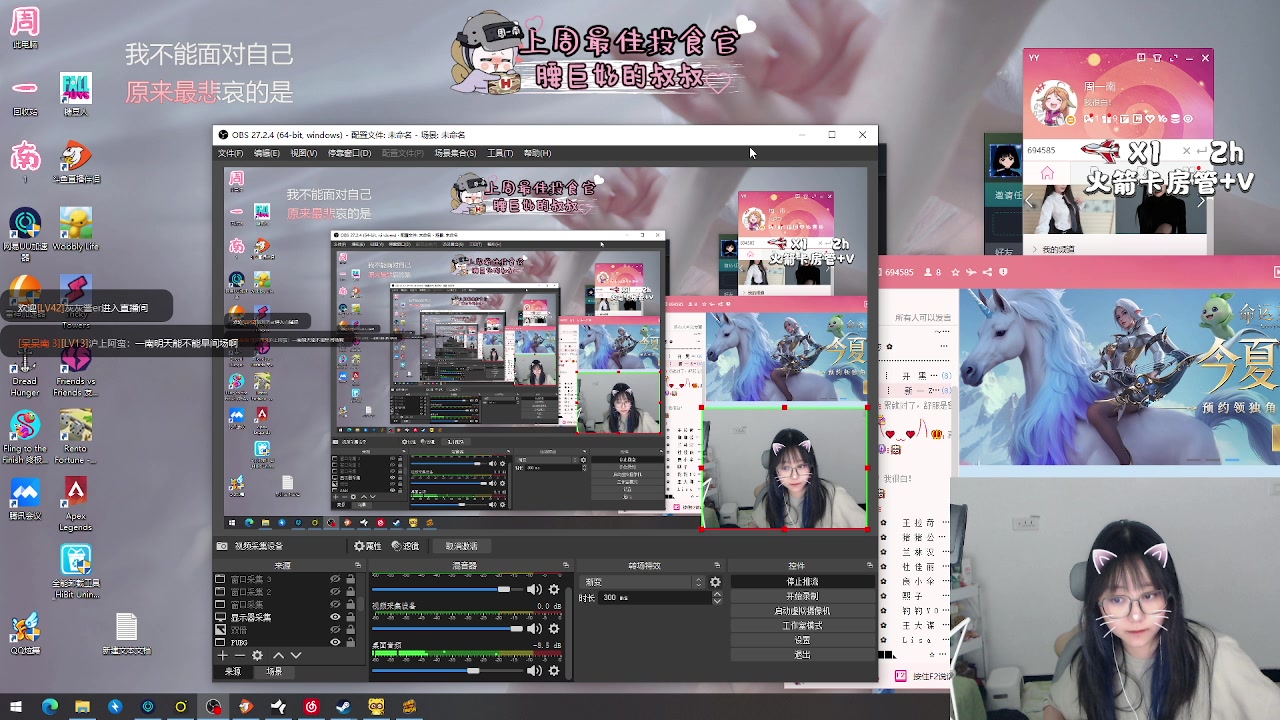
Task: Click the 滤镜 filters button
Action: coord(405,546)
